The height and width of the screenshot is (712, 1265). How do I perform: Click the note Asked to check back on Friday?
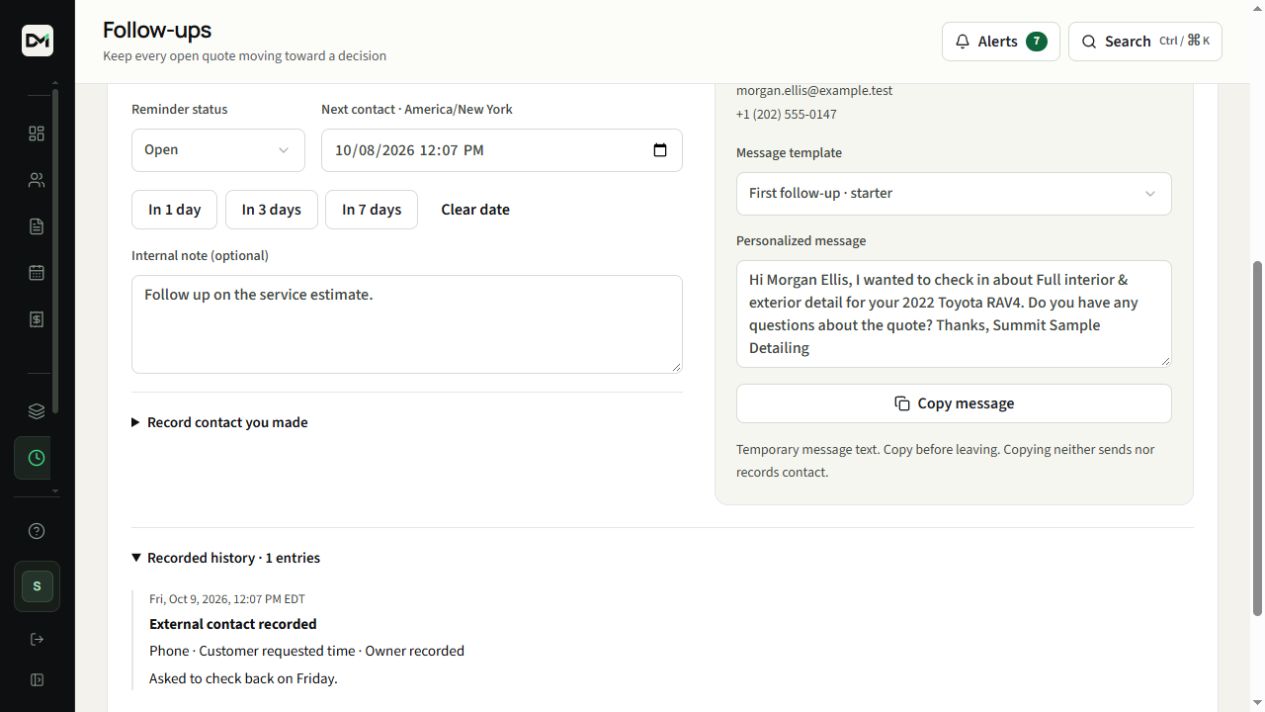tap(243, 678)
